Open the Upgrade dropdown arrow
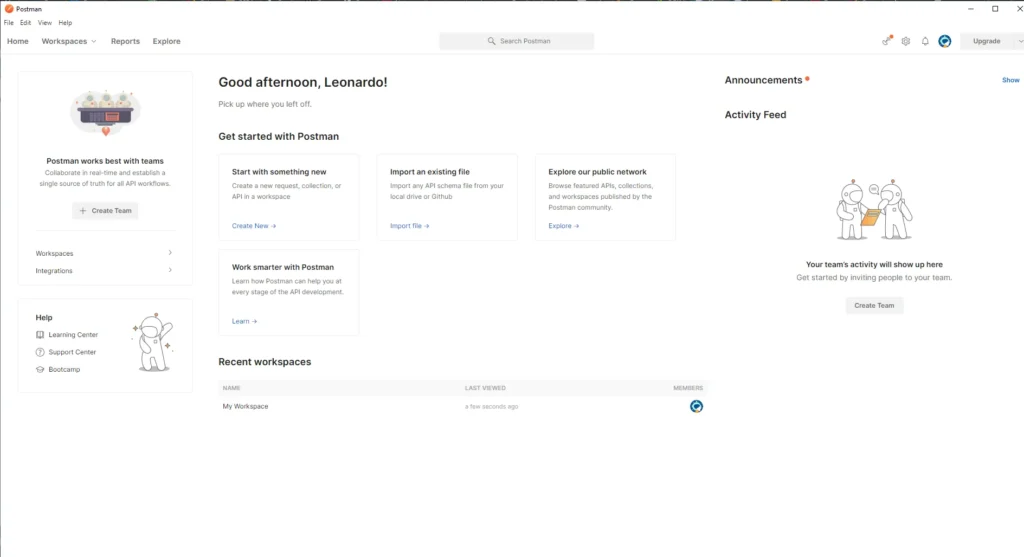Viewport: 1024px width, 557px height. pos(1019,41)
